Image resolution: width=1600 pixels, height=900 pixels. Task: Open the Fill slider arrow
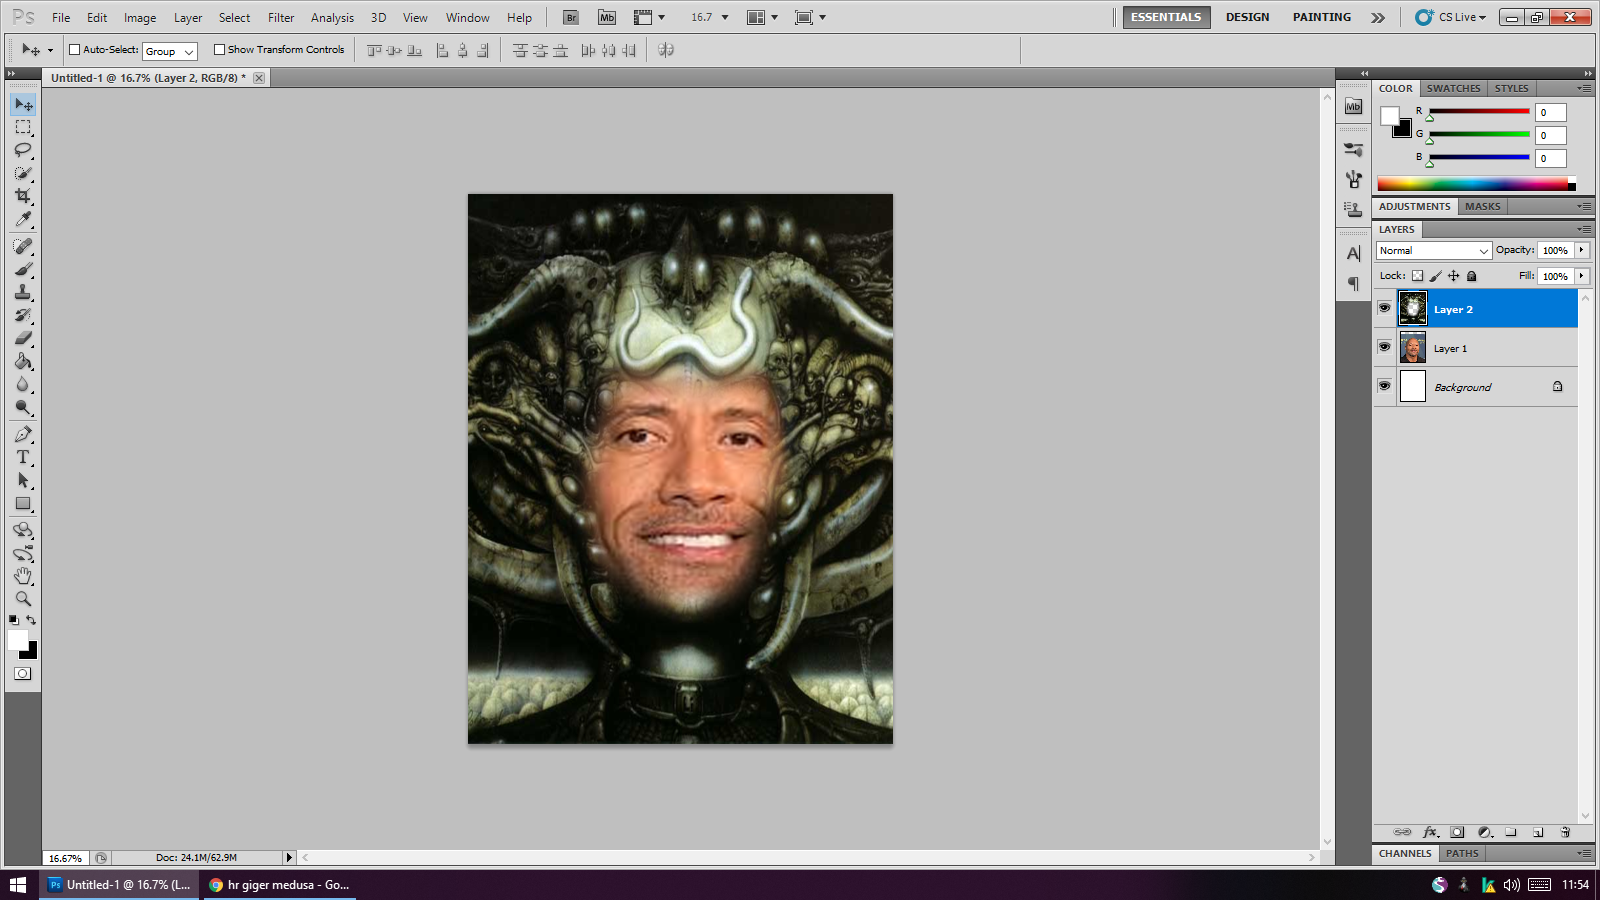click(x=1582, y=276)
